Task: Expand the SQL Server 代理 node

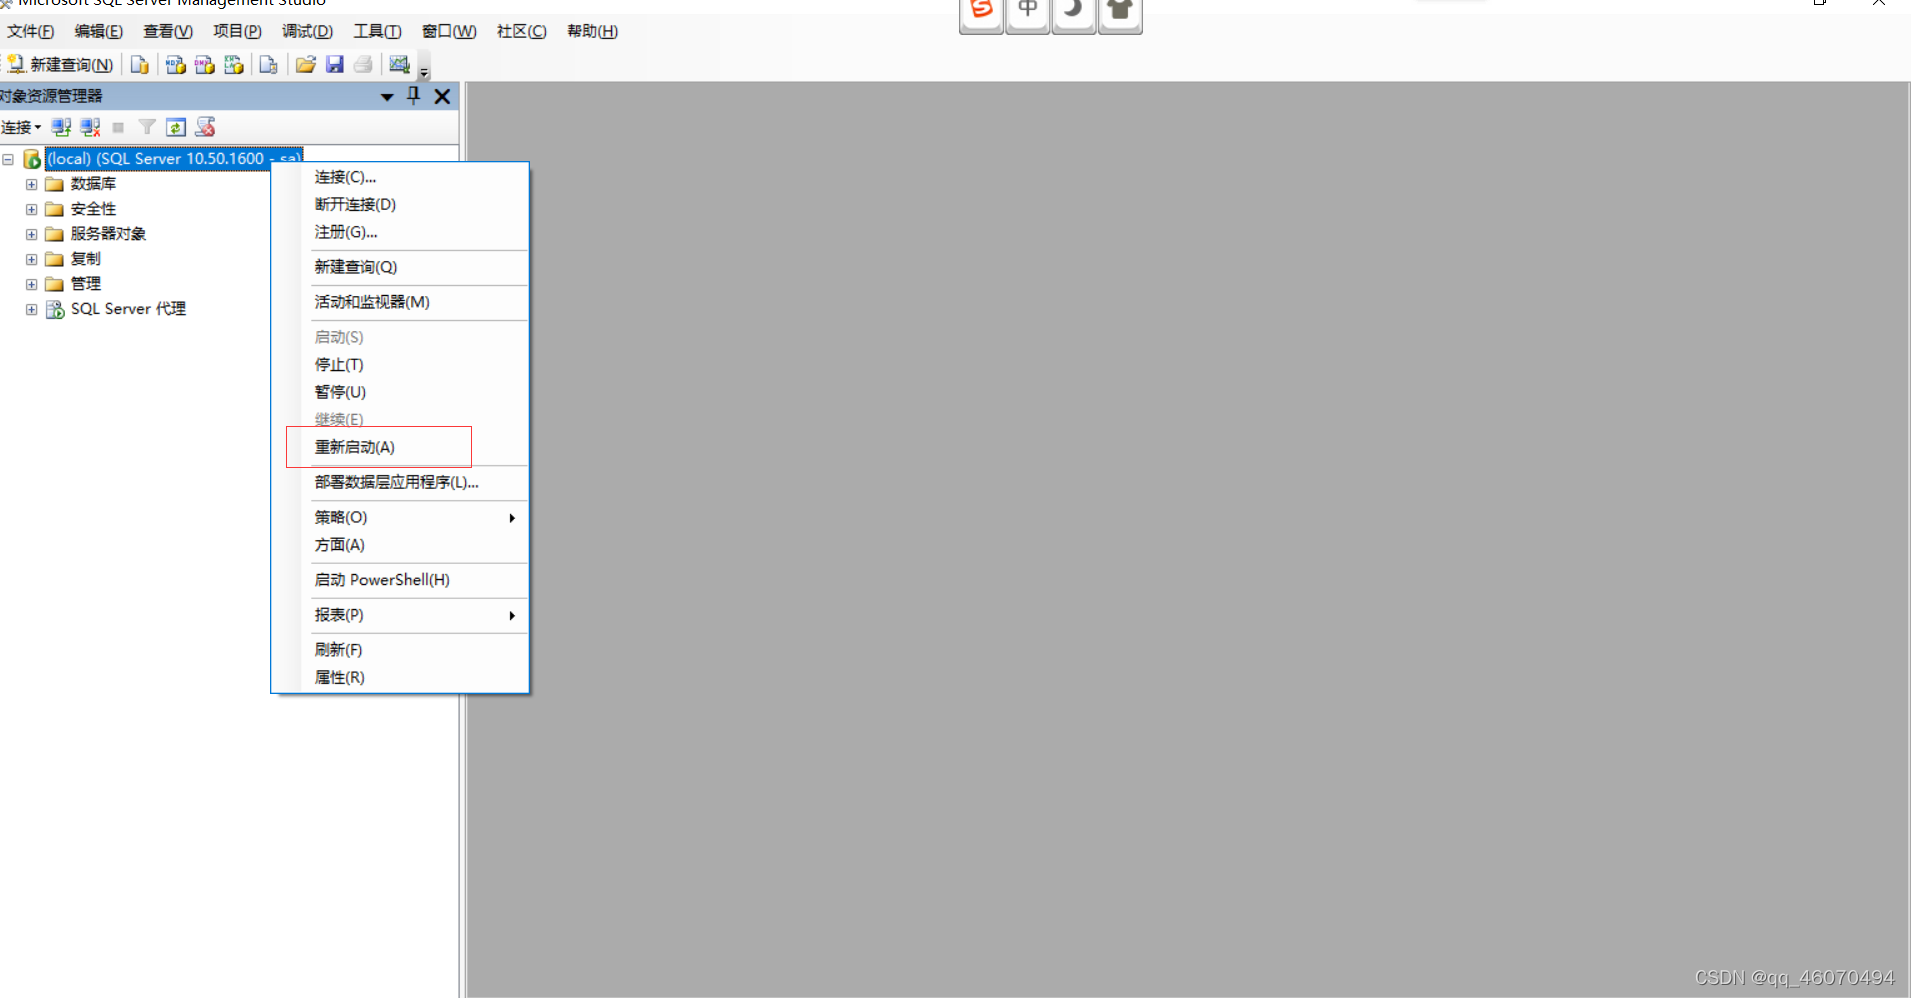Action: point(32,309)
